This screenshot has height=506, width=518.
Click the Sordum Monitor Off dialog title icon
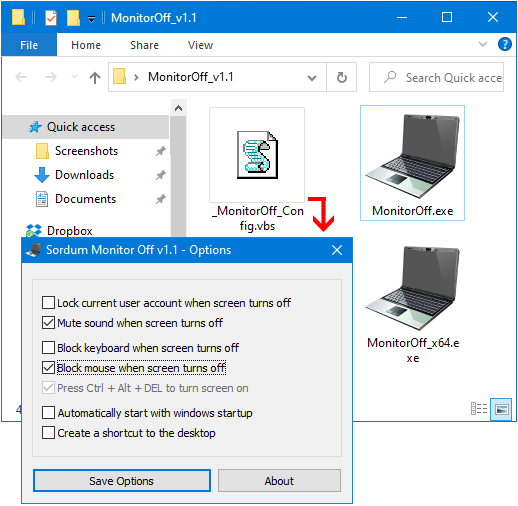34,250
